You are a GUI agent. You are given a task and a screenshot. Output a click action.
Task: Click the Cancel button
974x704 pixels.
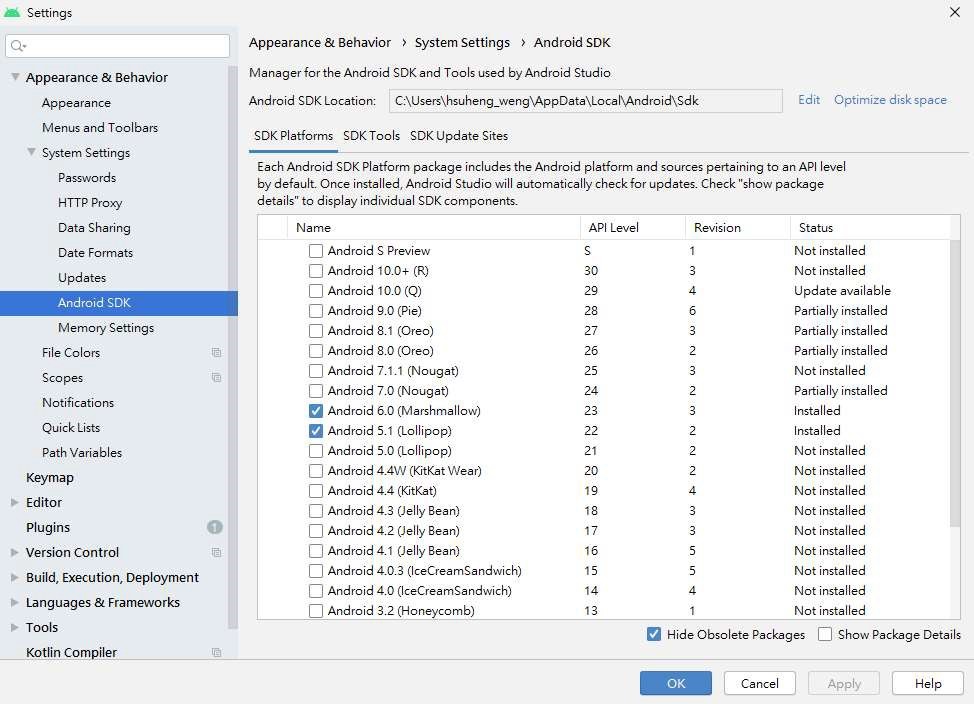click(x=760, y=683)
